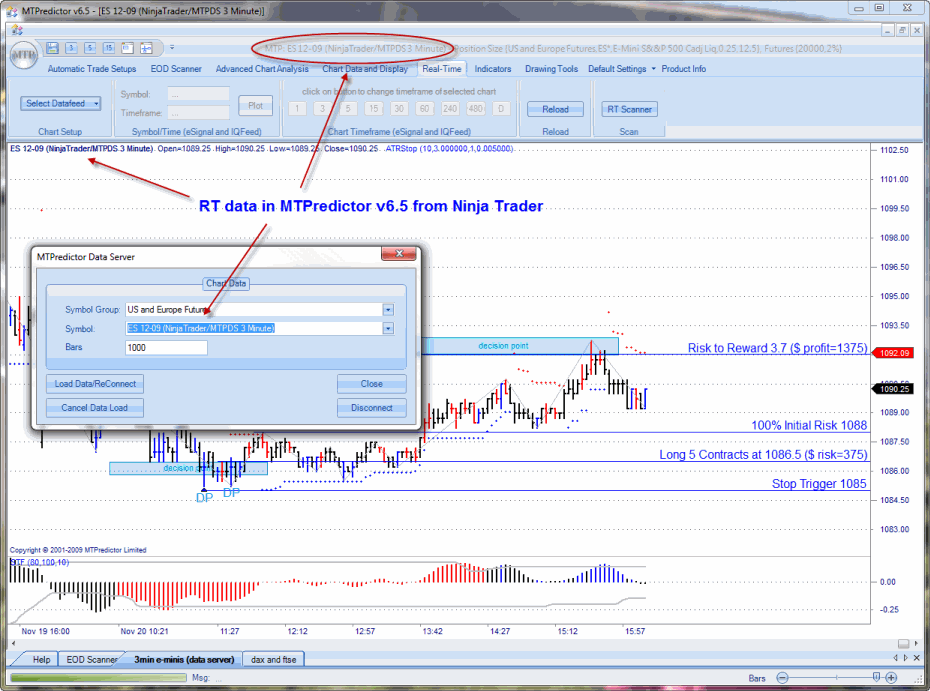Screen dimensions: 930x691
Task: Select the 60 minute timeframe button
Action: coord(425,109)
